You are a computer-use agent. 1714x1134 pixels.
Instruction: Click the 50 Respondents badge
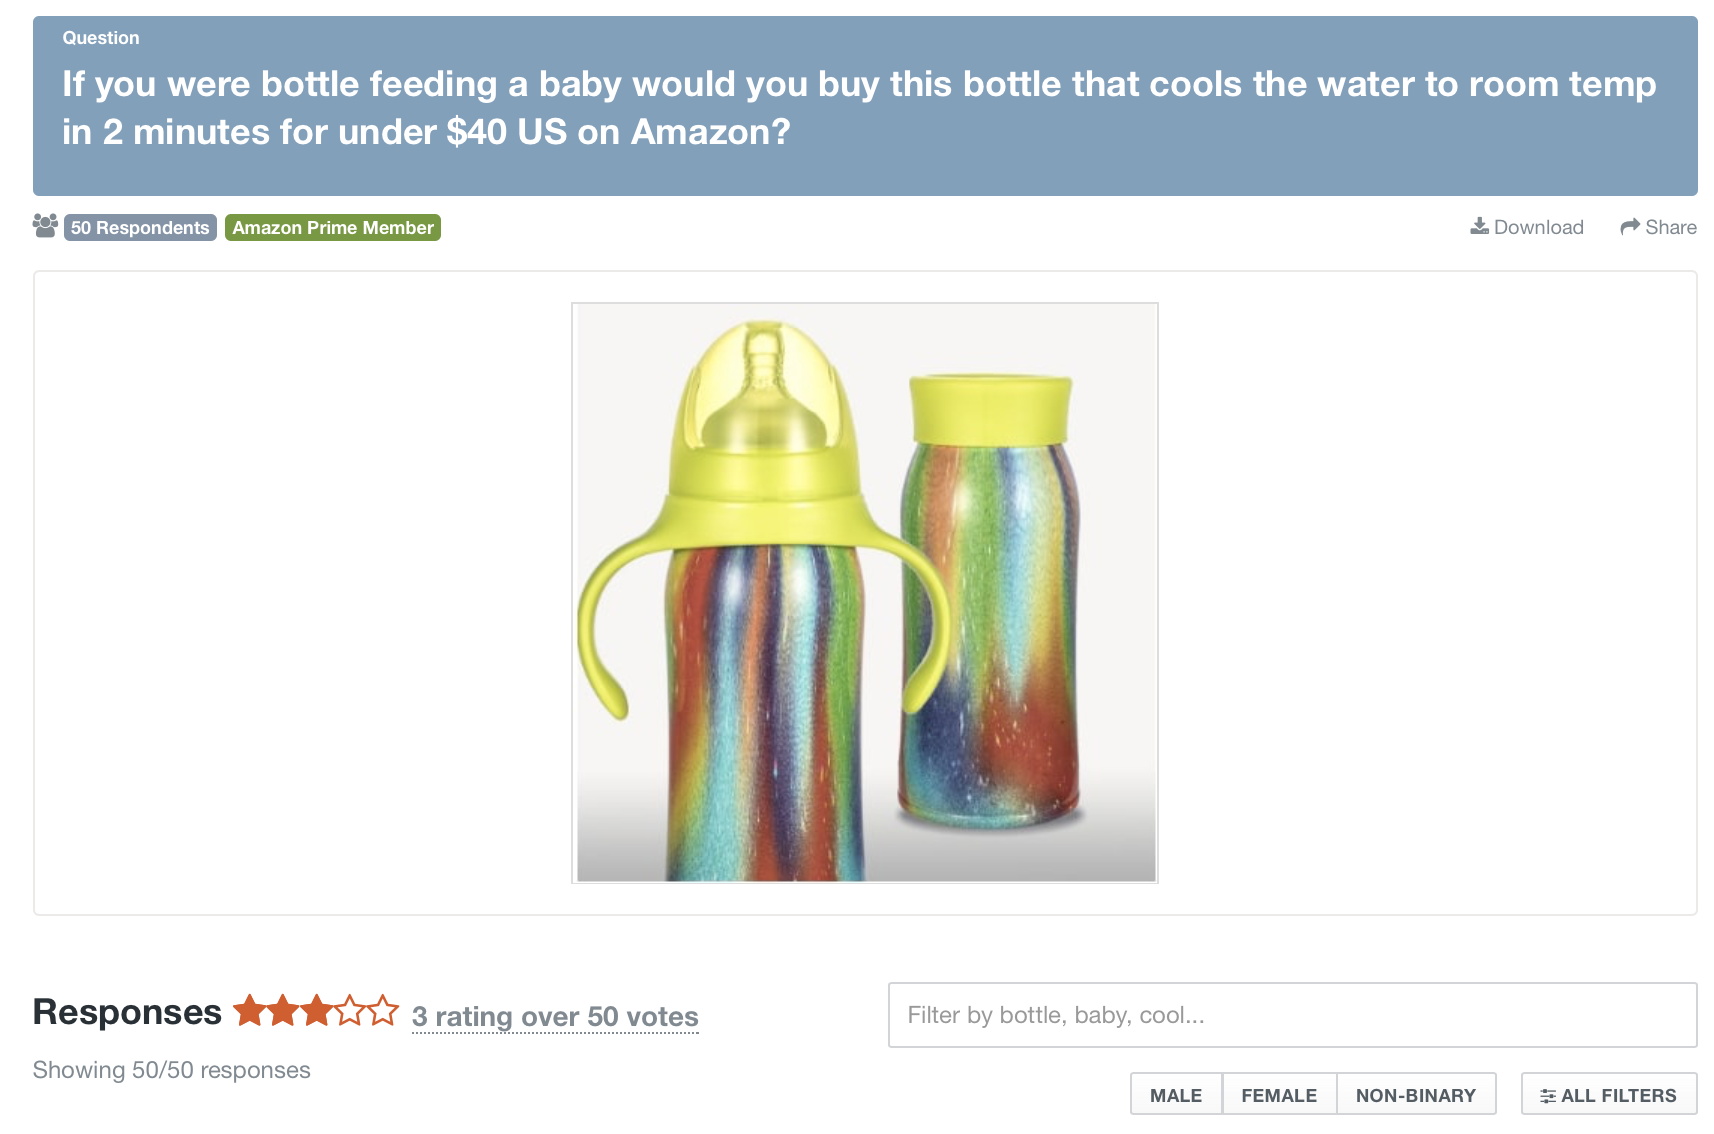[140, 228]
